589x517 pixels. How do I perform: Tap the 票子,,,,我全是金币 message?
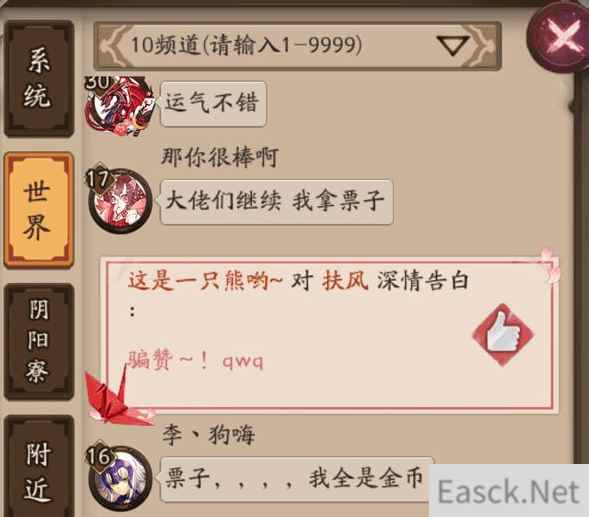pyautogui.click(x=295, y=479)
